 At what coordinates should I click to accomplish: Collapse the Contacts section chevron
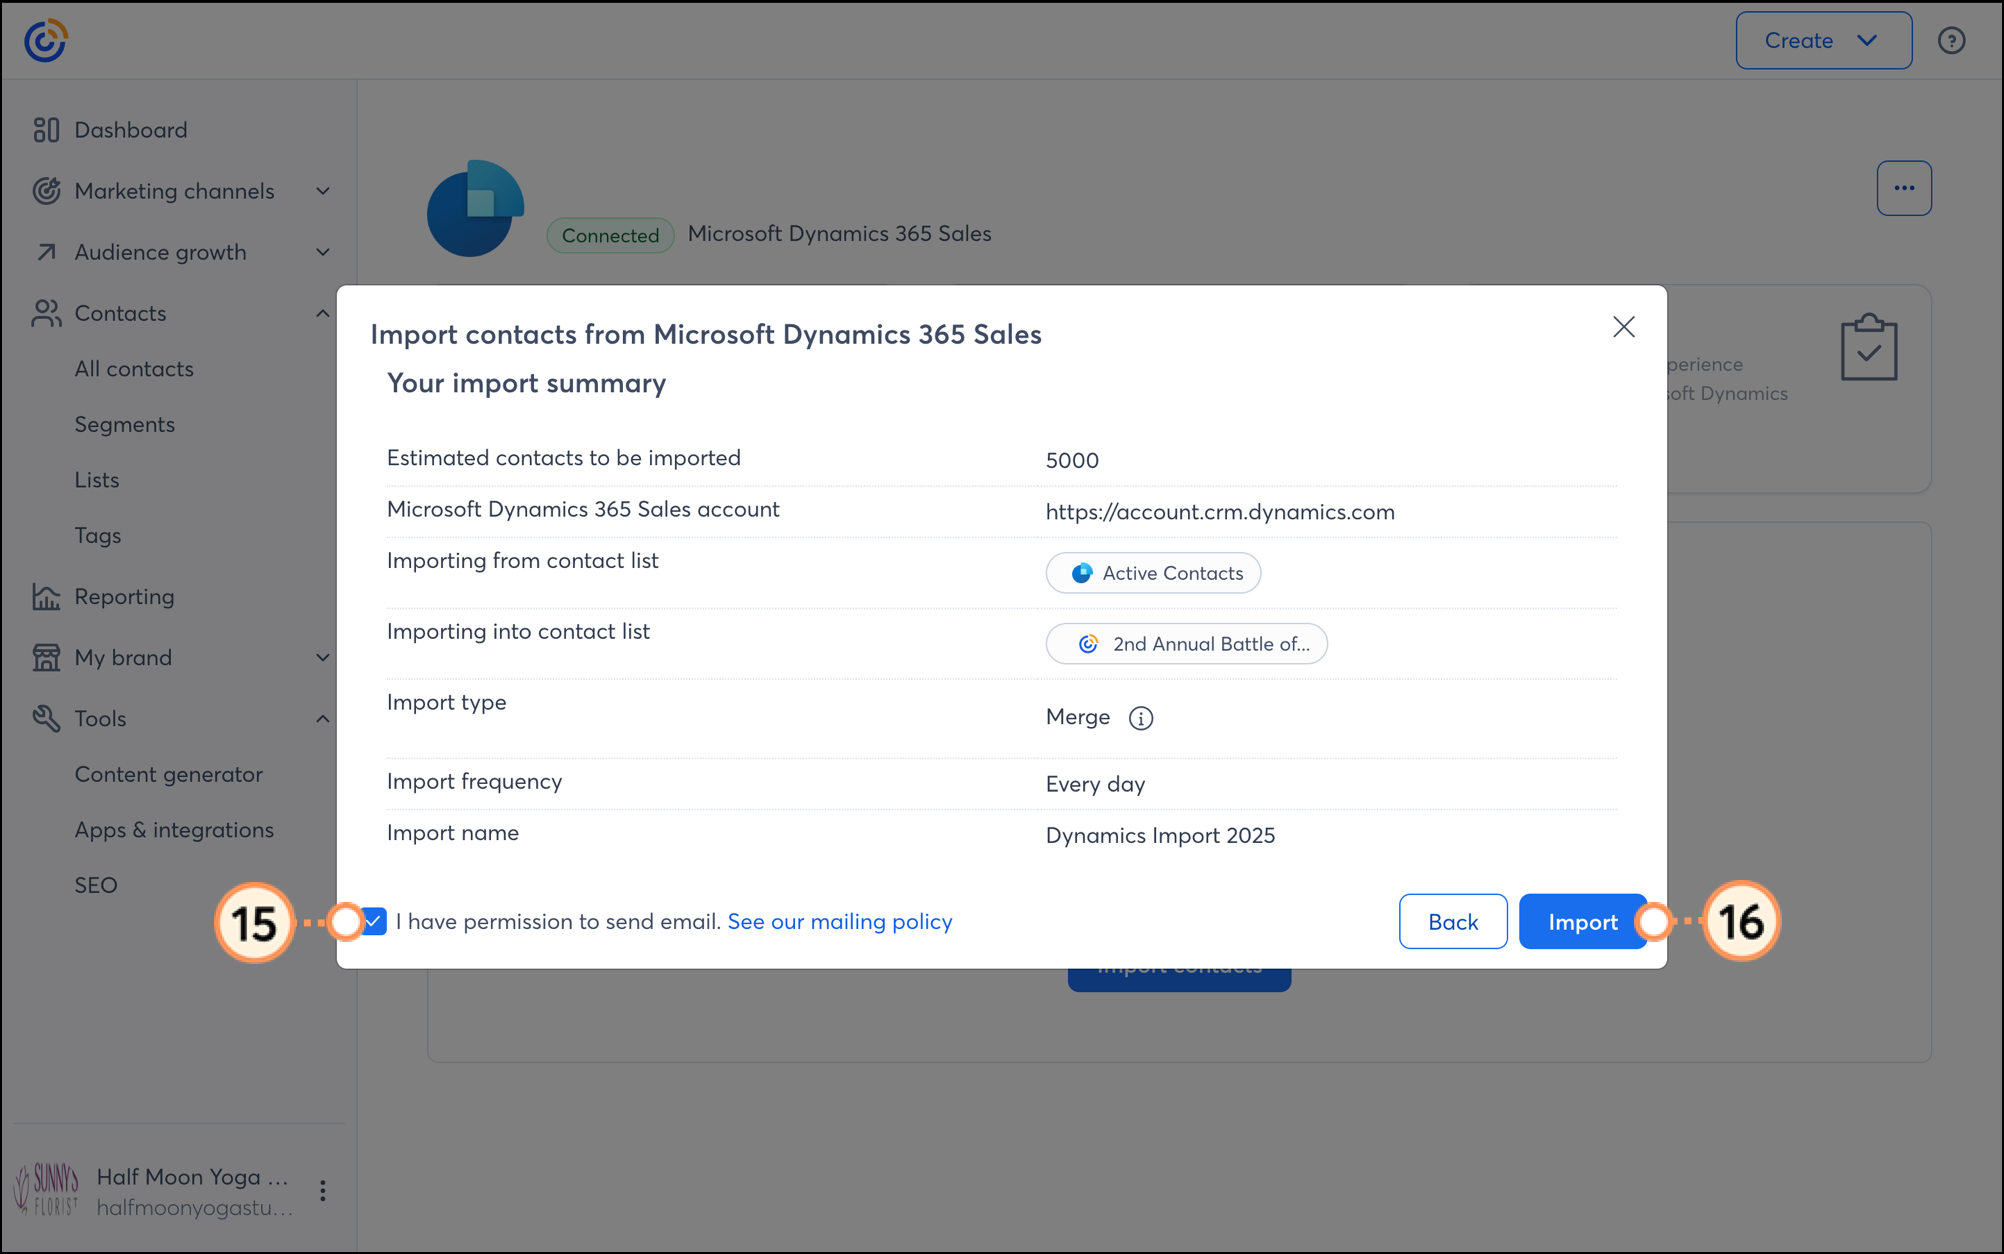(323, 313)
